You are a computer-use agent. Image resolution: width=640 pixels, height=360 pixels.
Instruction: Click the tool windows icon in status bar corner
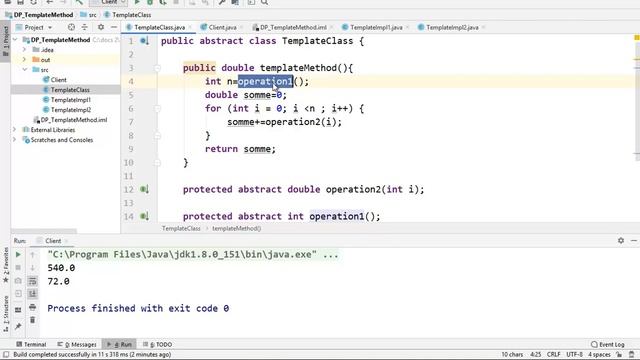6,354
